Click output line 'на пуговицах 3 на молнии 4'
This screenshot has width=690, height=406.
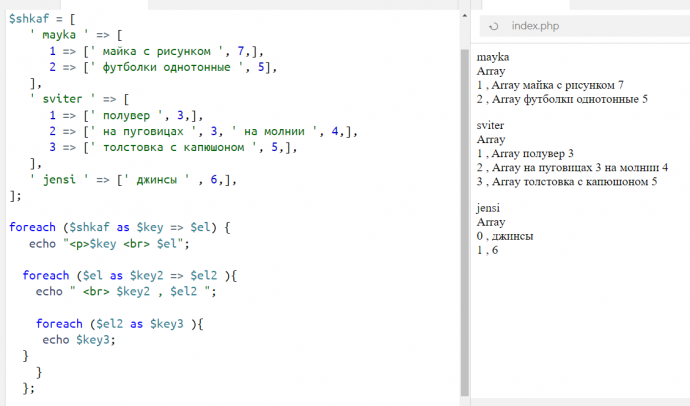coord(572,168)
